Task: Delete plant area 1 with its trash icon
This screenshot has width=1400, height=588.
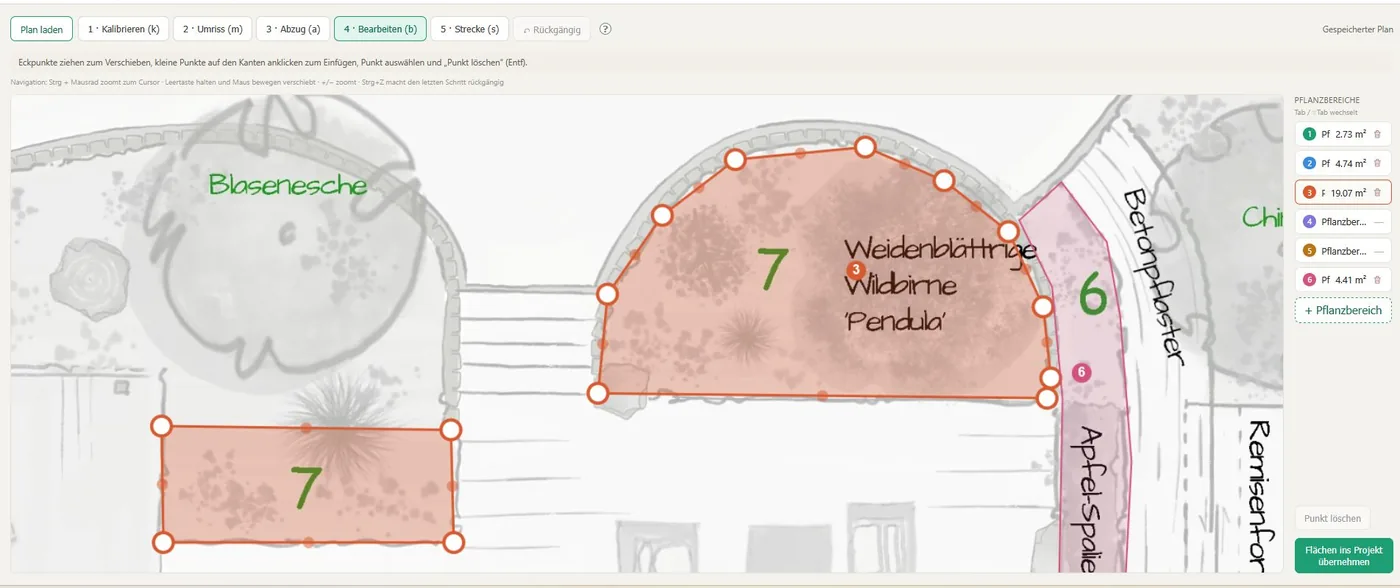Action: (x=1377, y=134)
